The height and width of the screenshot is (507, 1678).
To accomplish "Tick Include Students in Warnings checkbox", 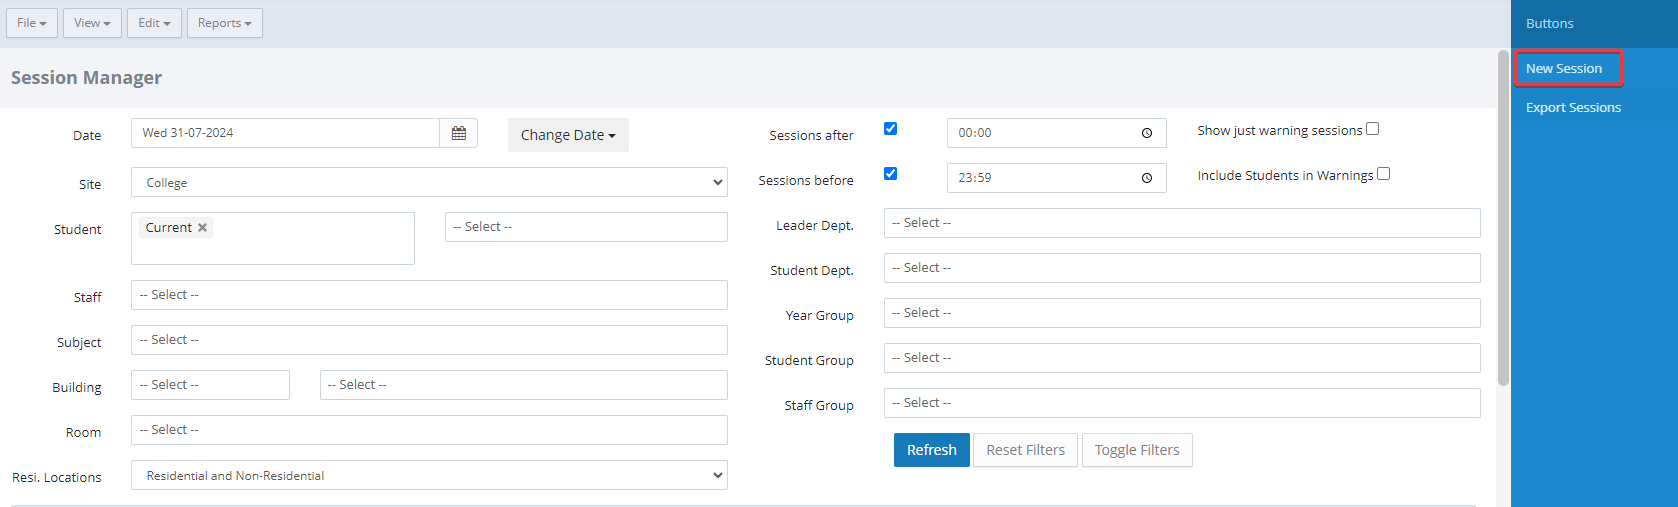I will [x=1384, y=174].
